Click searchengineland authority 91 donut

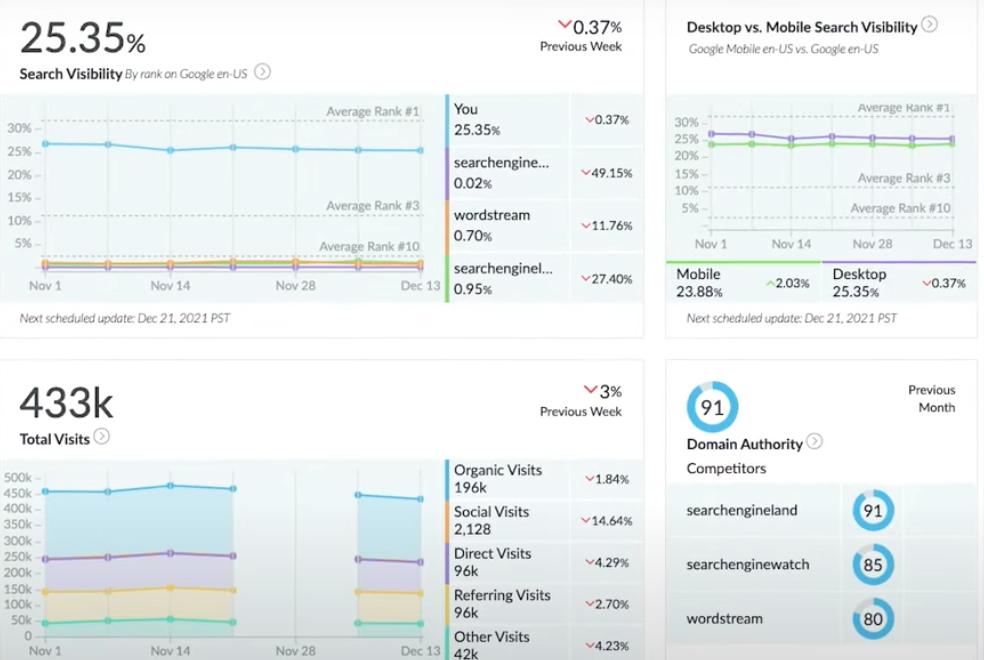click(x=873, y=511)
